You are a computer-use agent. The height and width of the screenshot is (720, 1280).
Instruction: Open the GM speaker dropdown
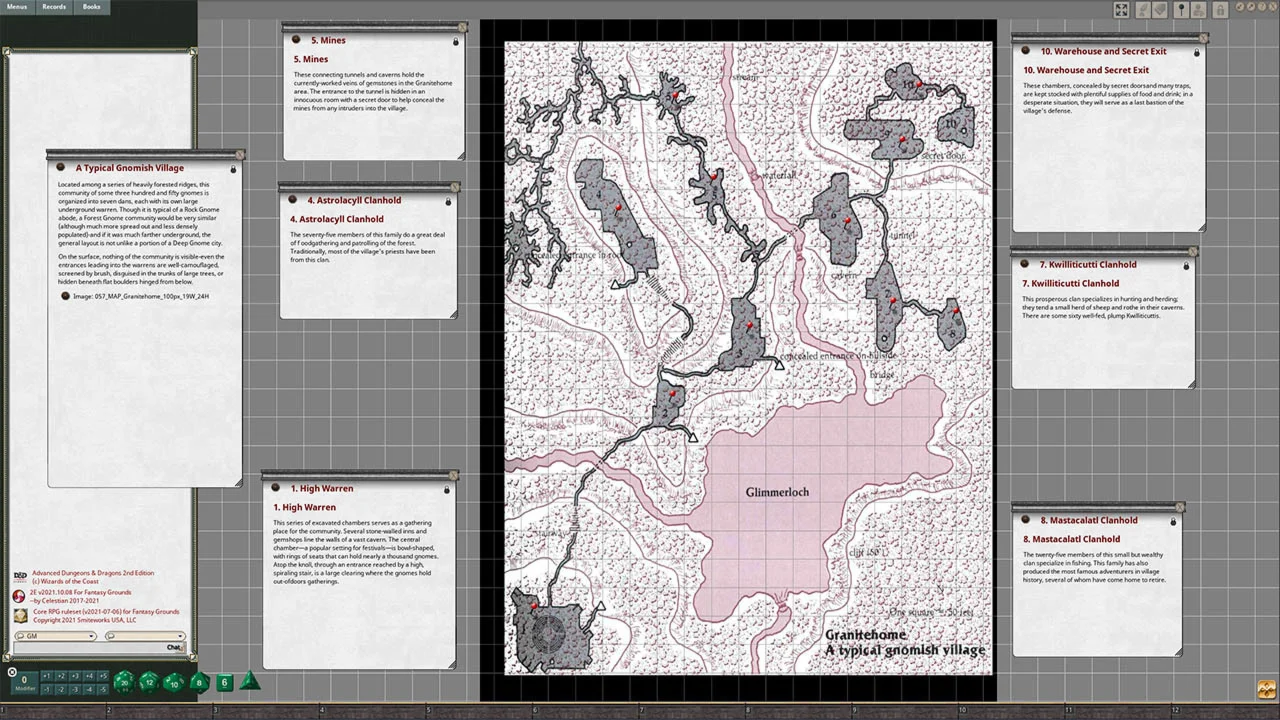coord(56,636)
